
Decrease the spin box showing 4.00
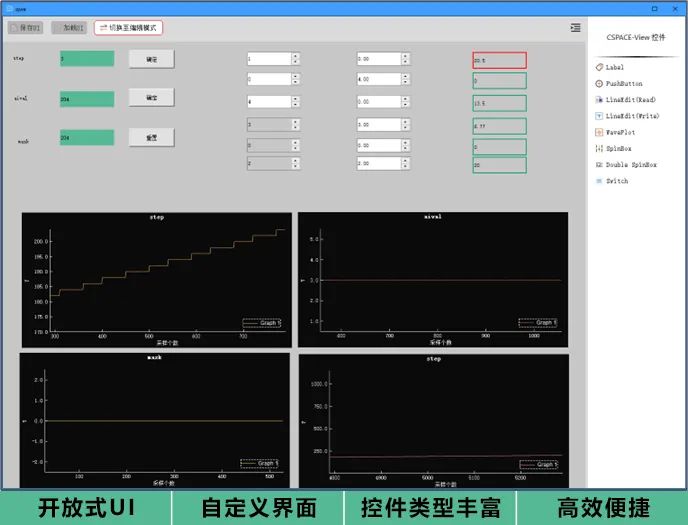[405, 82]
